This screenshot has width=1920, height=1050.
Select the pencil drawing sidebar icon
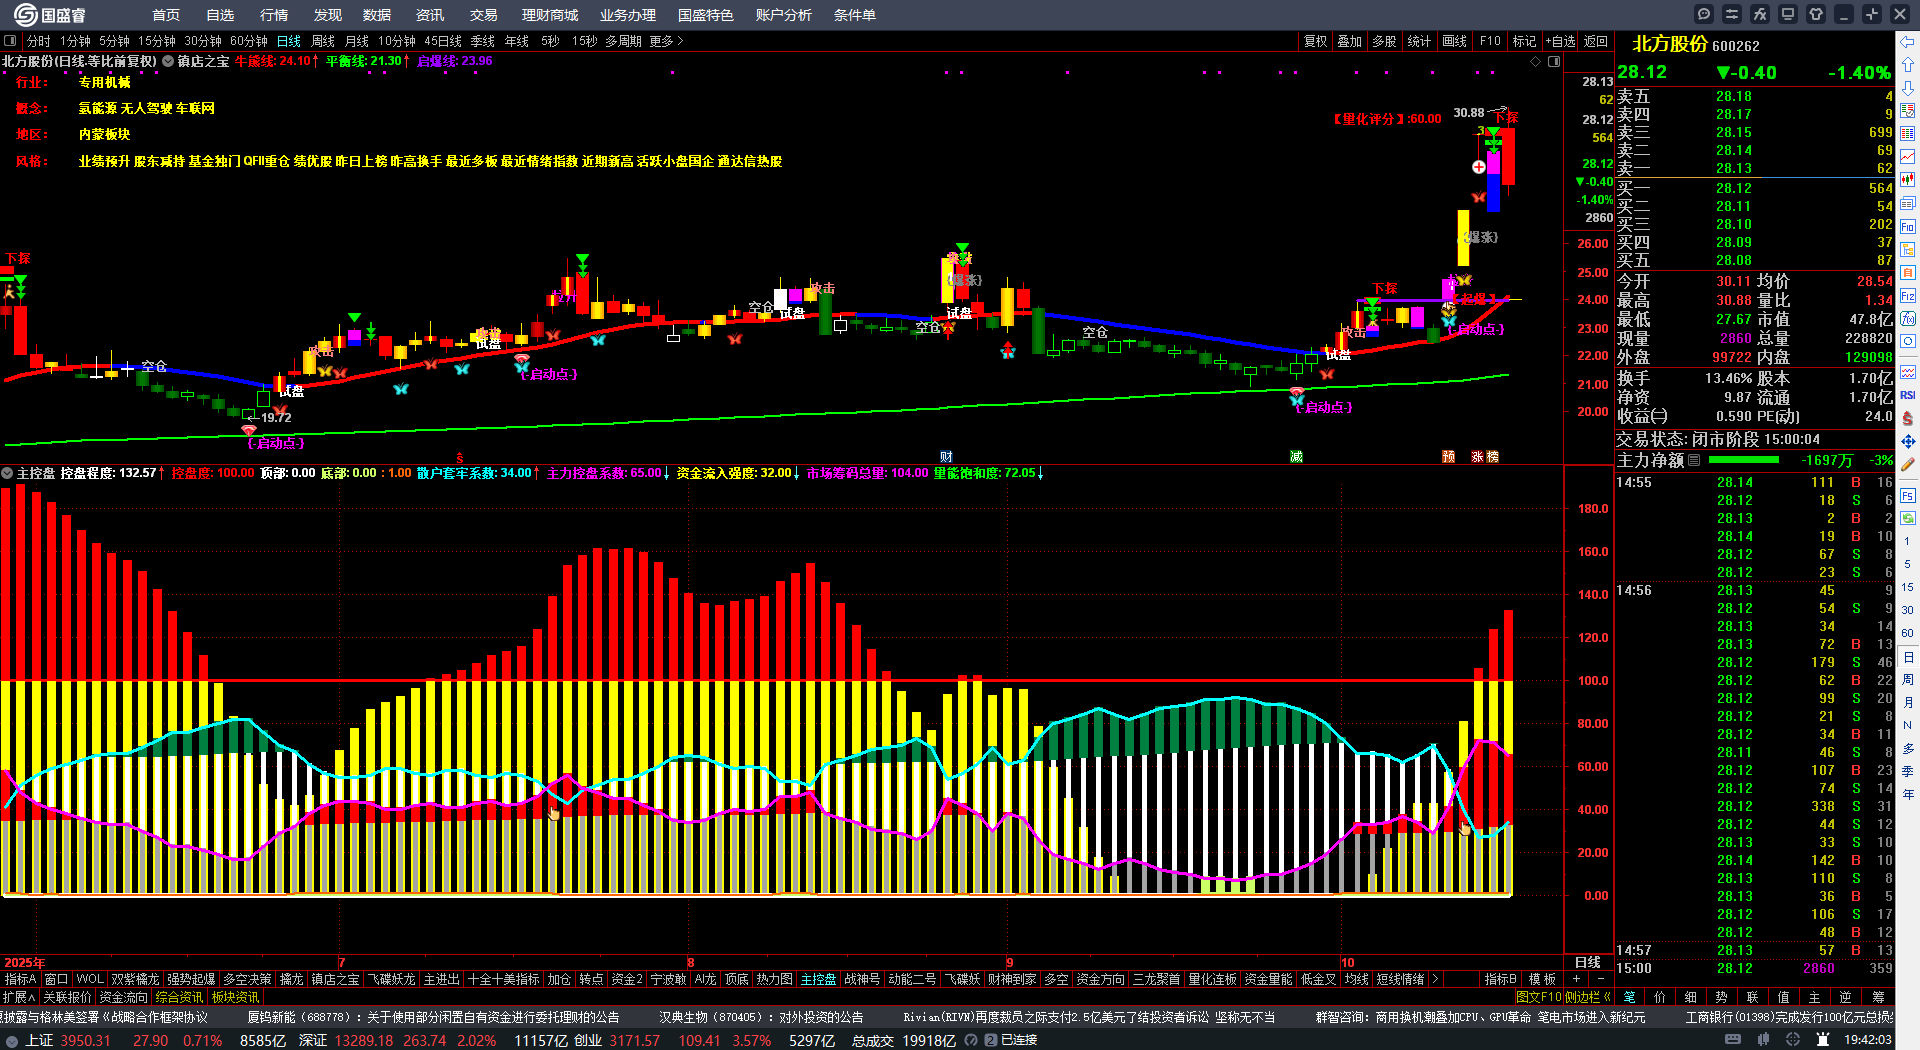click(1908, 464)
